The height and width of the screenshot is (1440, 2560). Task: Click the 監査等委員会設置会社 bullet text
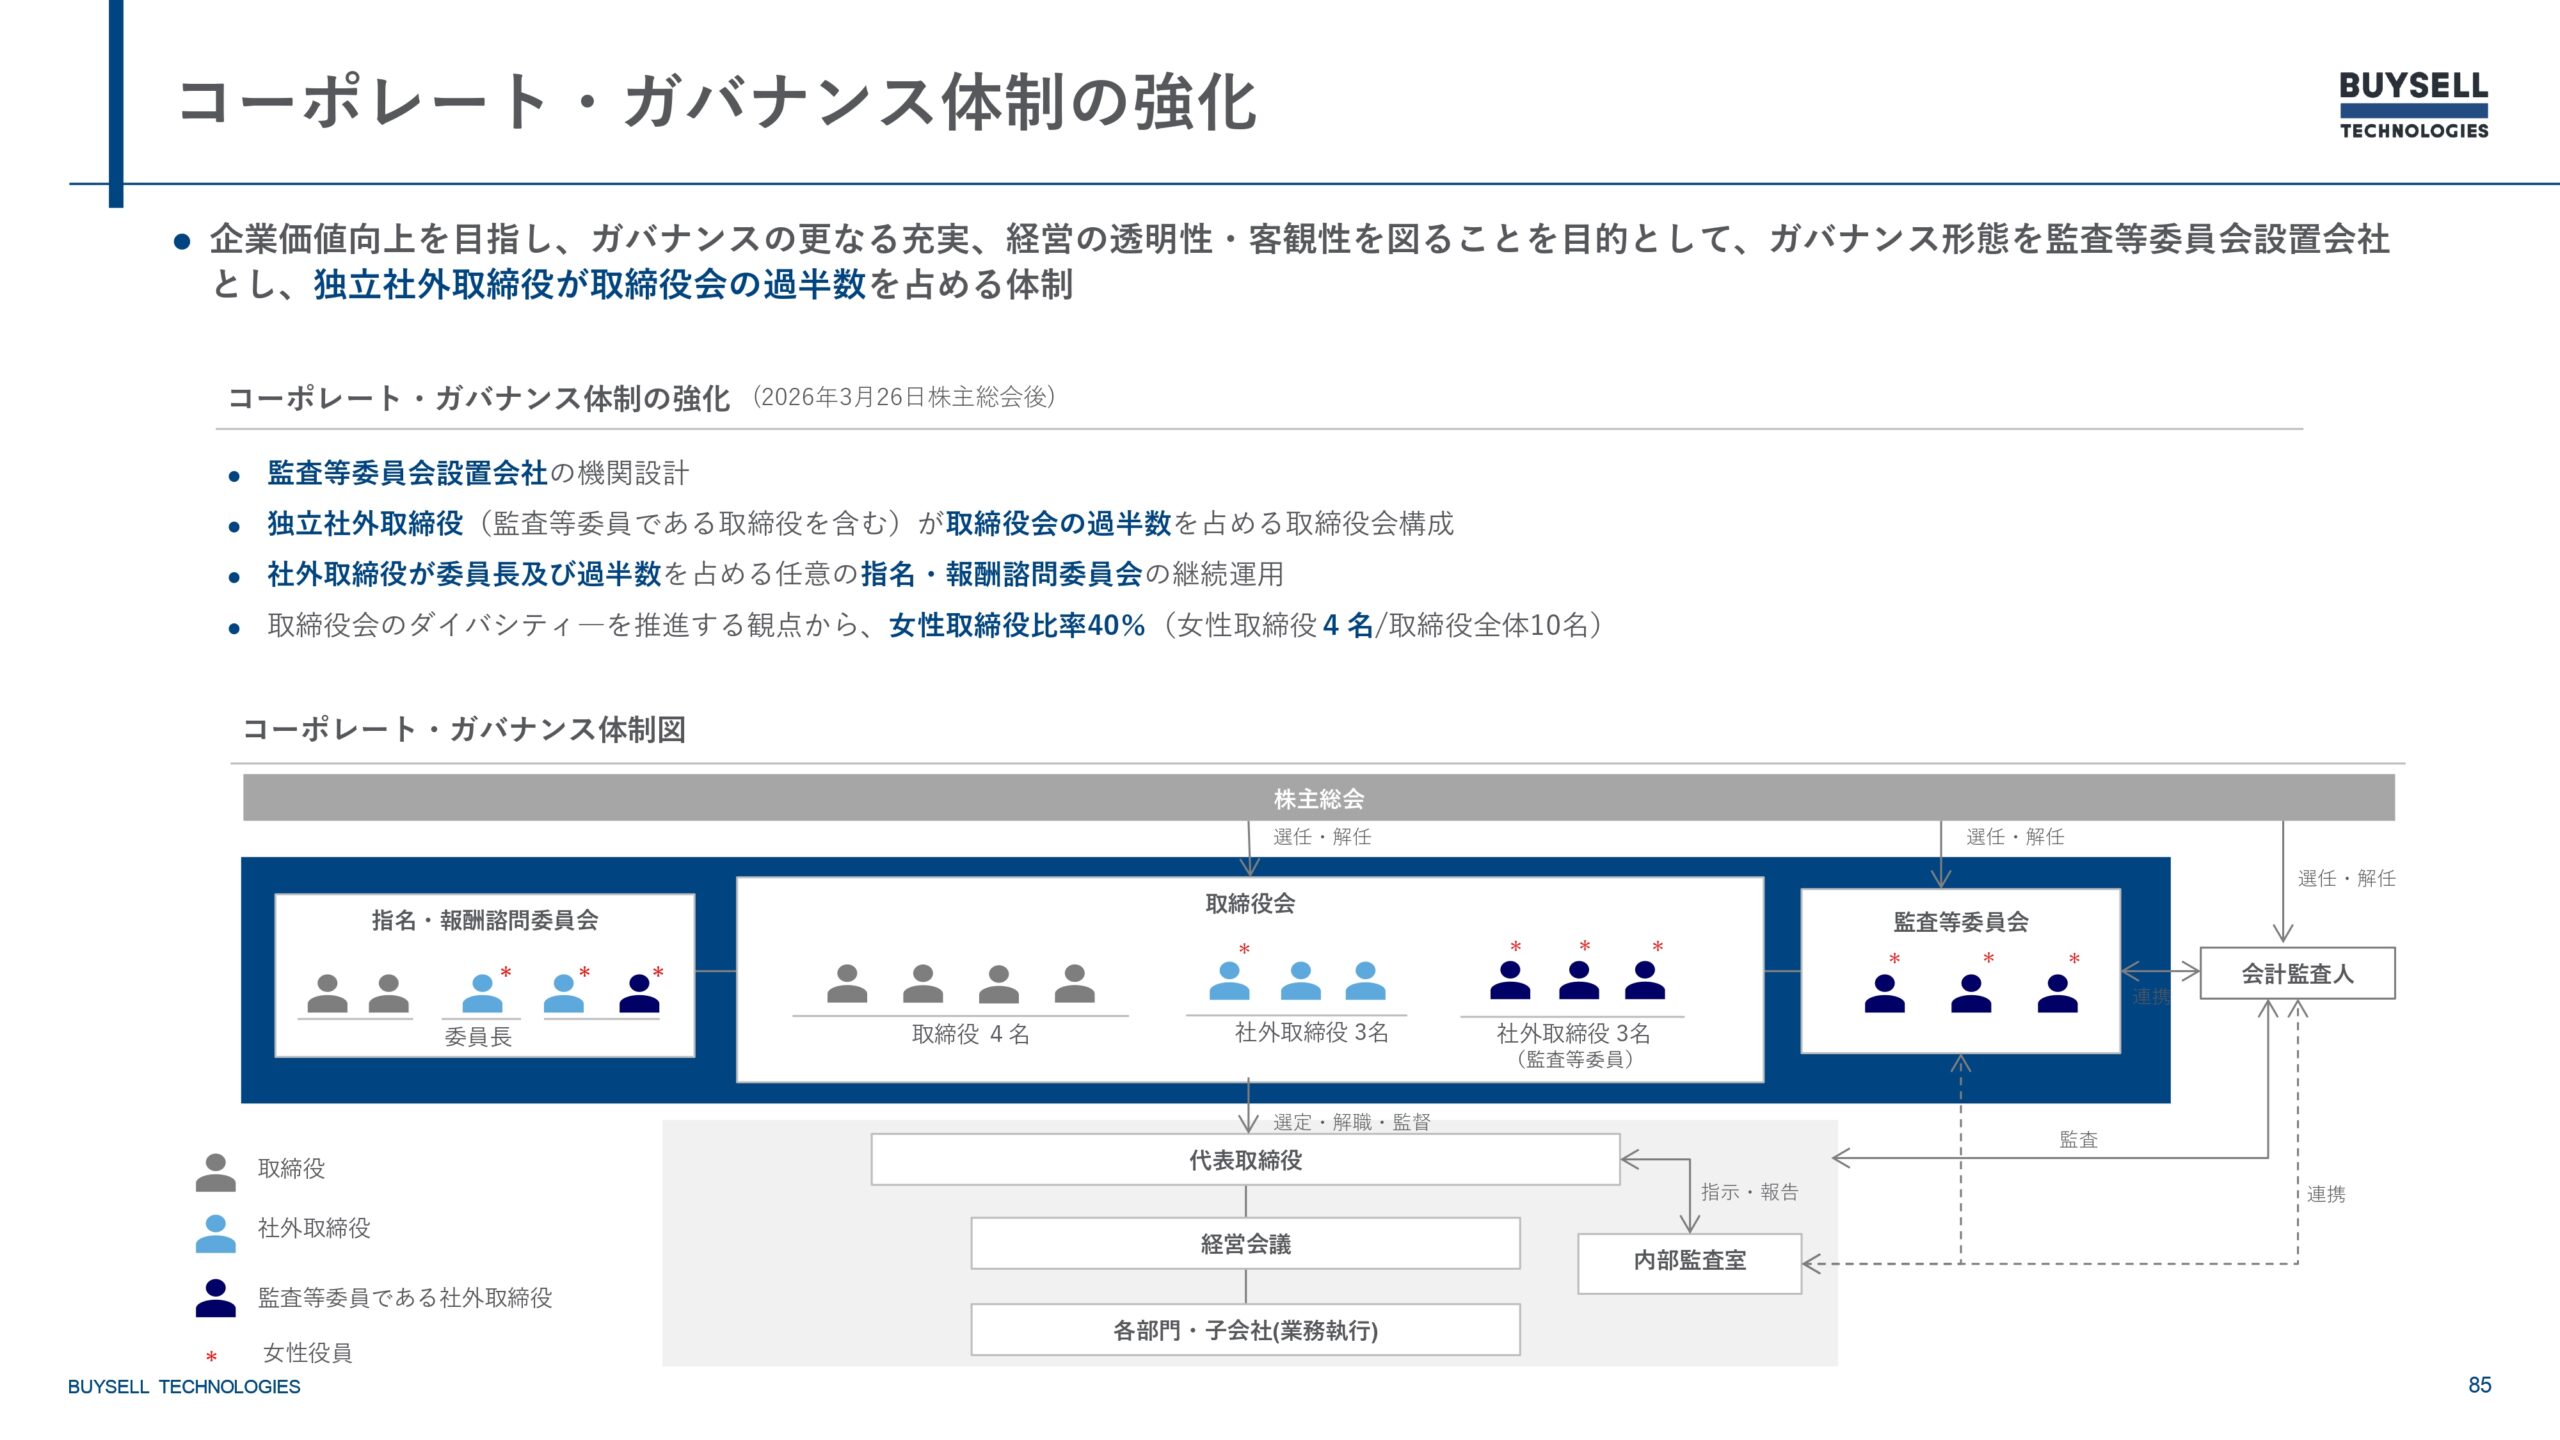coord(407,473)
